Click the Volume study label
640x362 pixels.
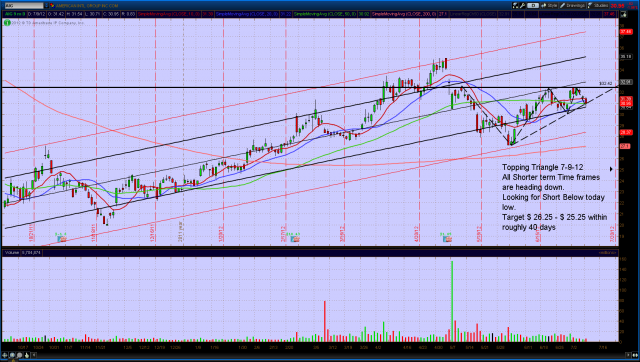click(x=12, y=253)
